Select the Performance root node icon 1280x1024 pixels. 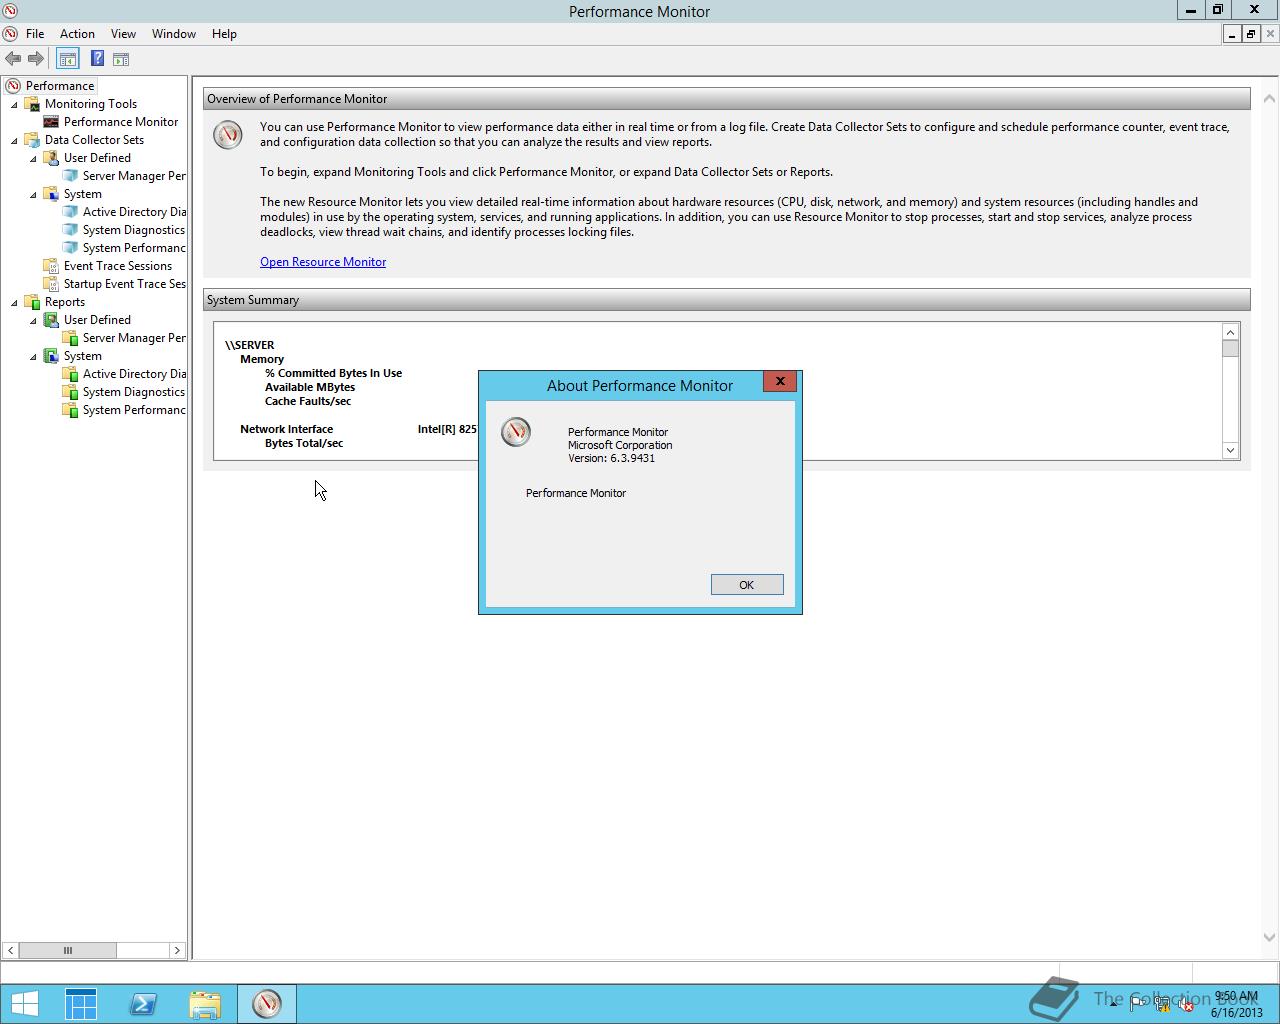coord(13,86)
